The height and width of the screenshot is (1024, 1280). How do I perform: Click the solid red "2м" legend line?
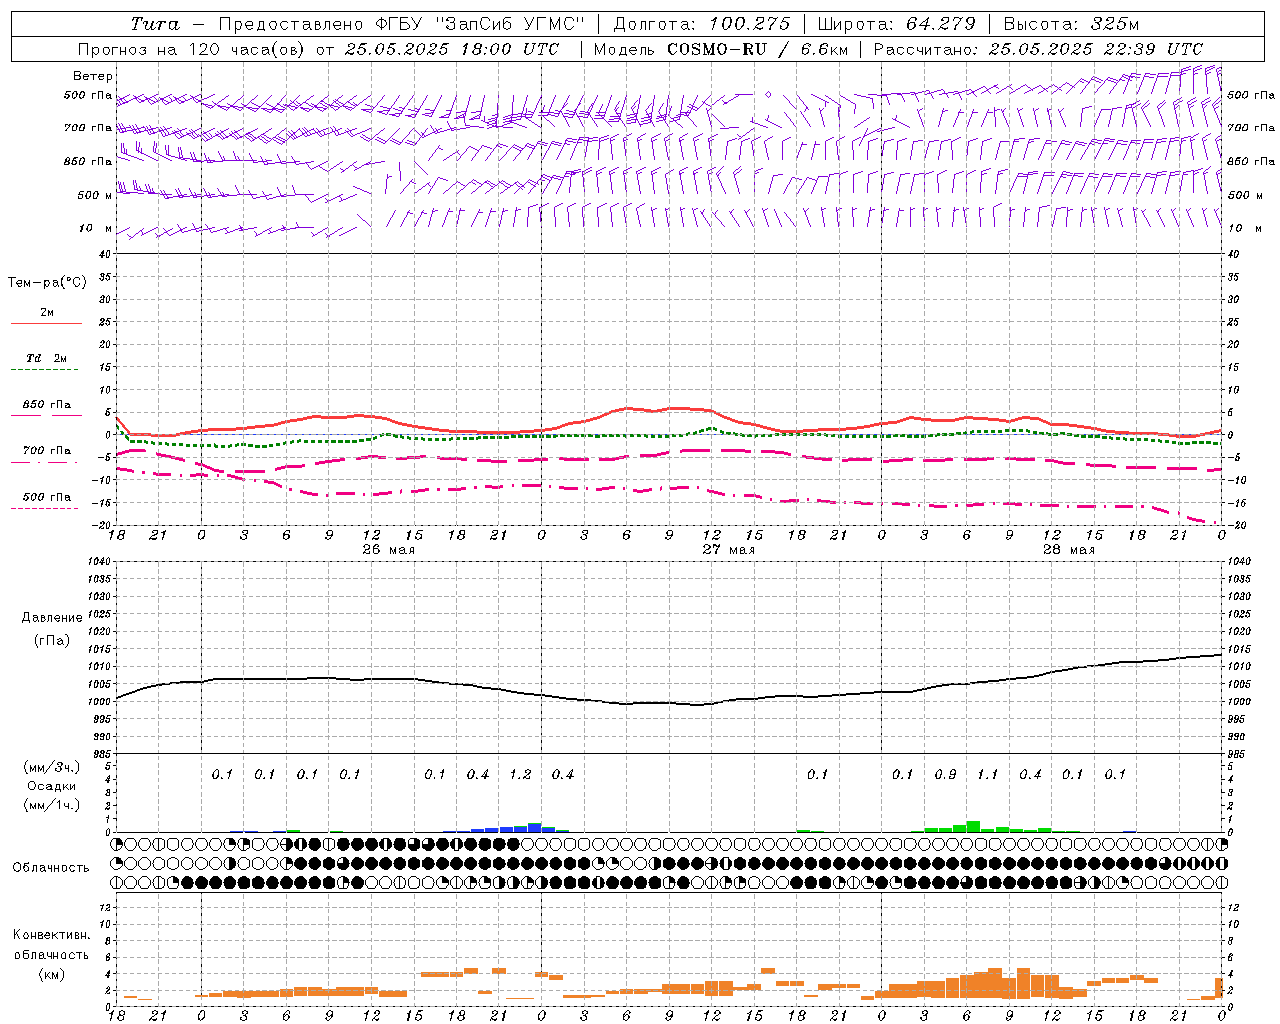pyautogui.click(x=46, y=323)
